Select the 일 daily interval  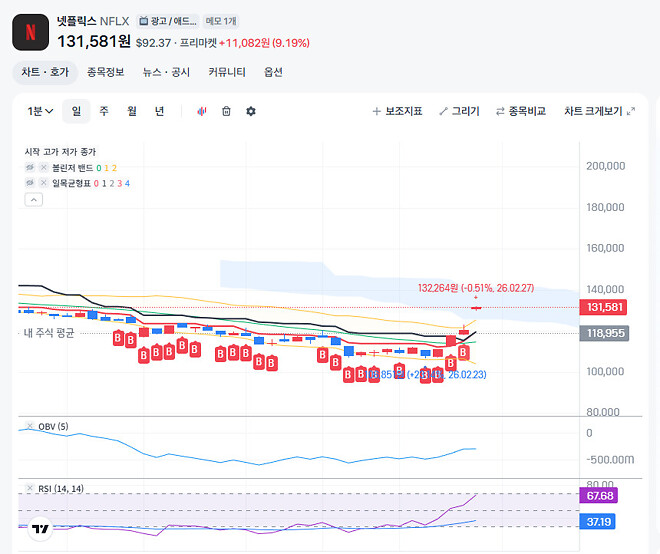pyautogui.click(x=76, y=111)
